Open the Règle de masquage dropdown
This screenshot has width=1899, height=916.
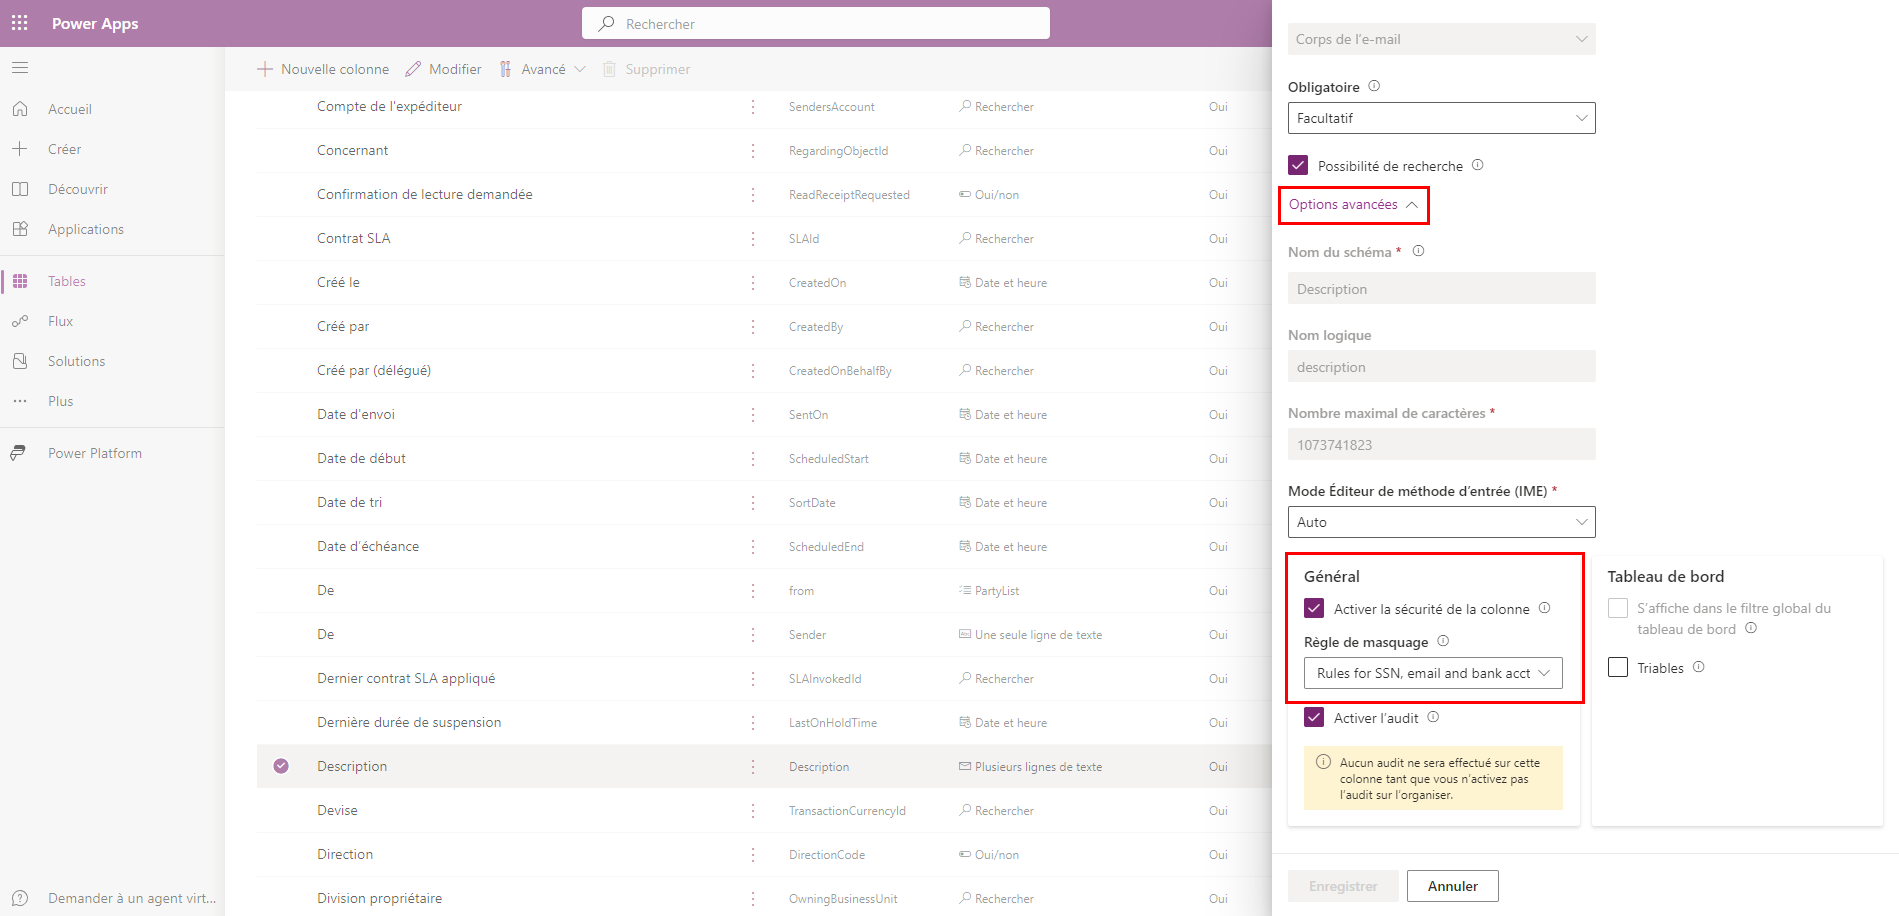pyautogui.click(x=1432, y=673)
